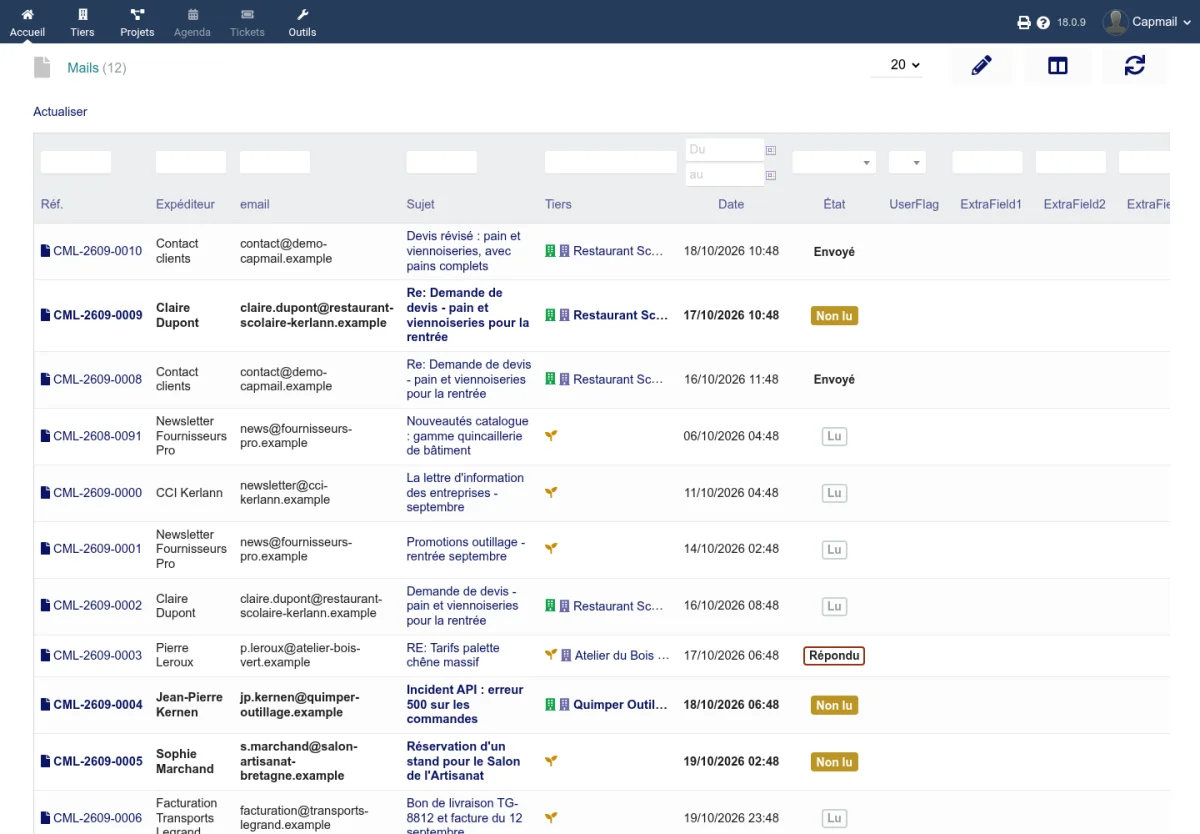Open the Projets menu
This screenshot has width=1200, height=834.
coord(137,22)
